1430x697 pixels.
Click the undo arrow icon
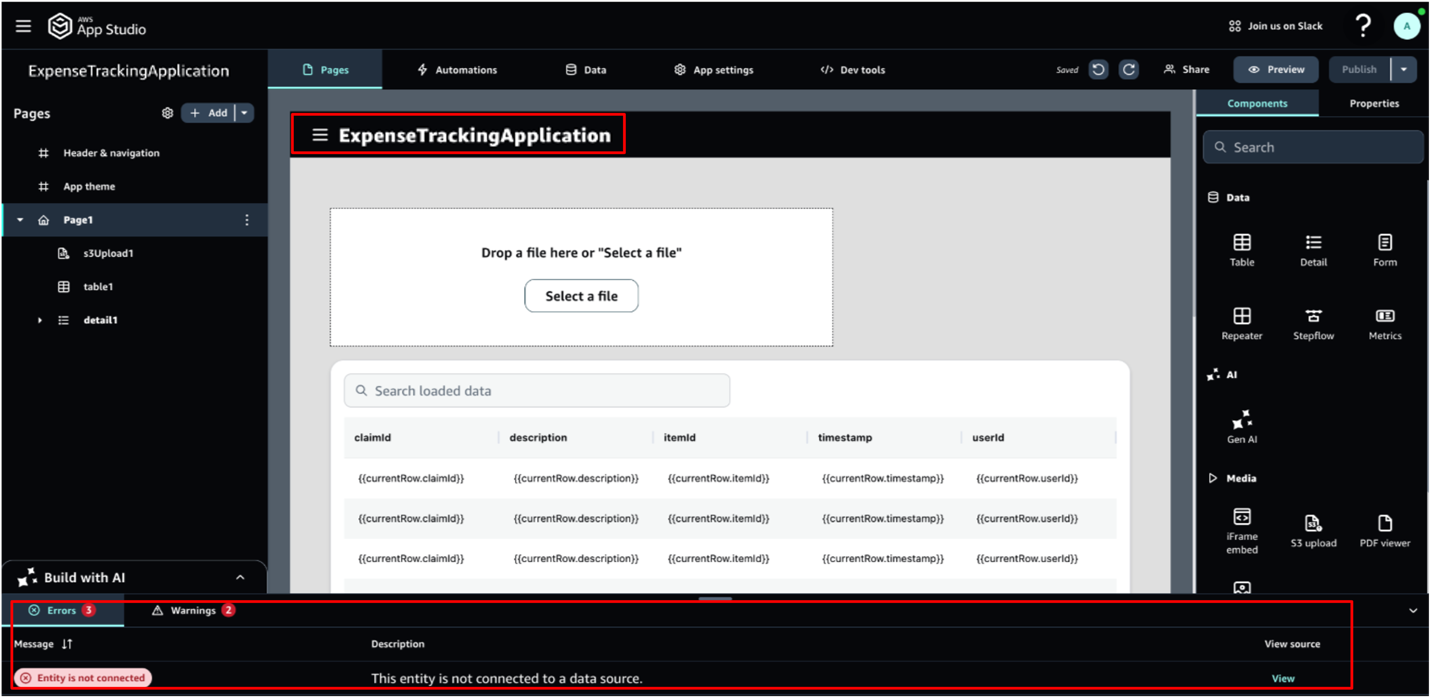click(x=1098, y=70)
